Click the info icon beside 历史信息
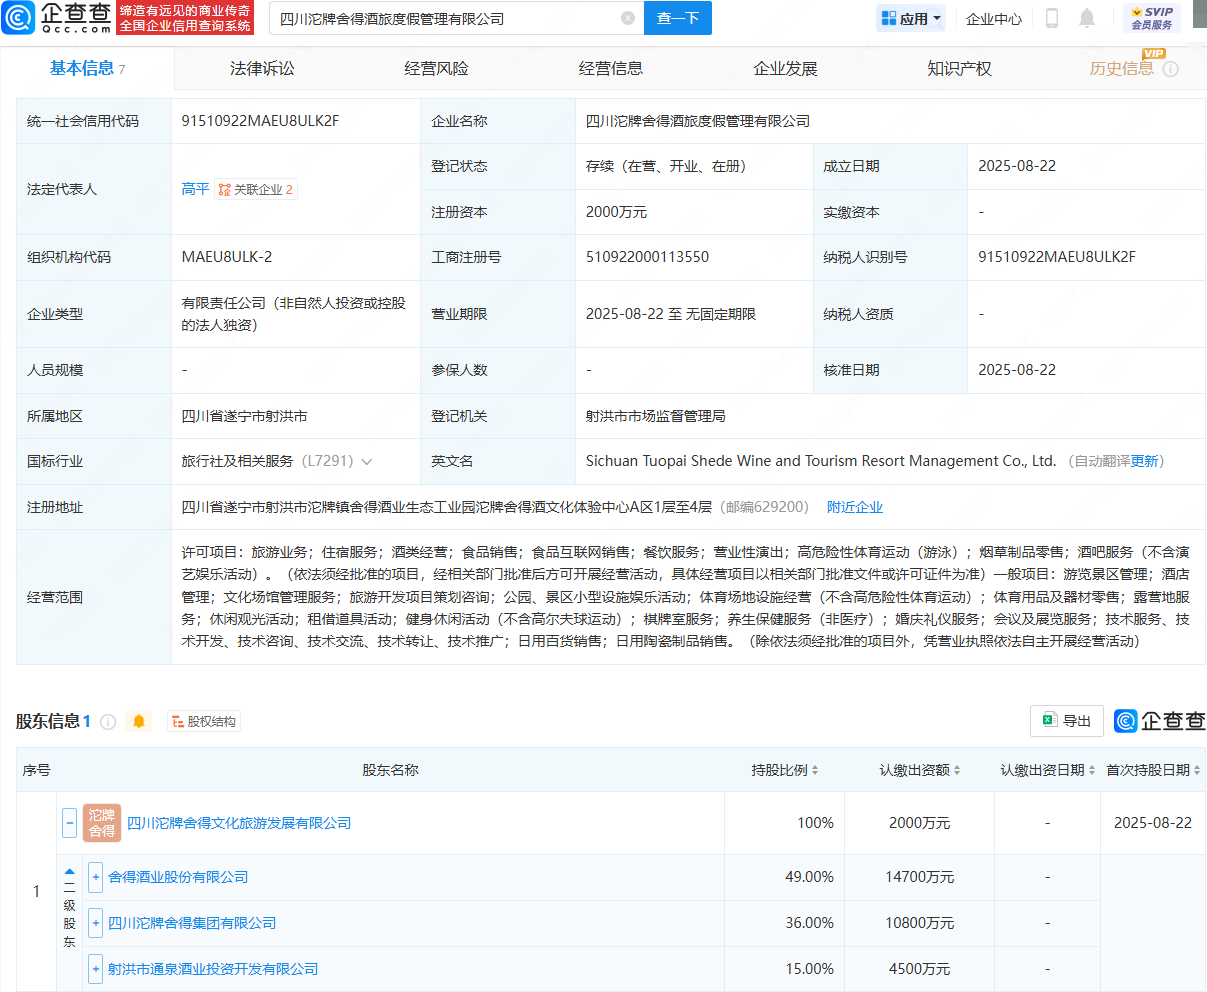The height and width of the screenshot is (992, 1207). tap(1171, 69)
